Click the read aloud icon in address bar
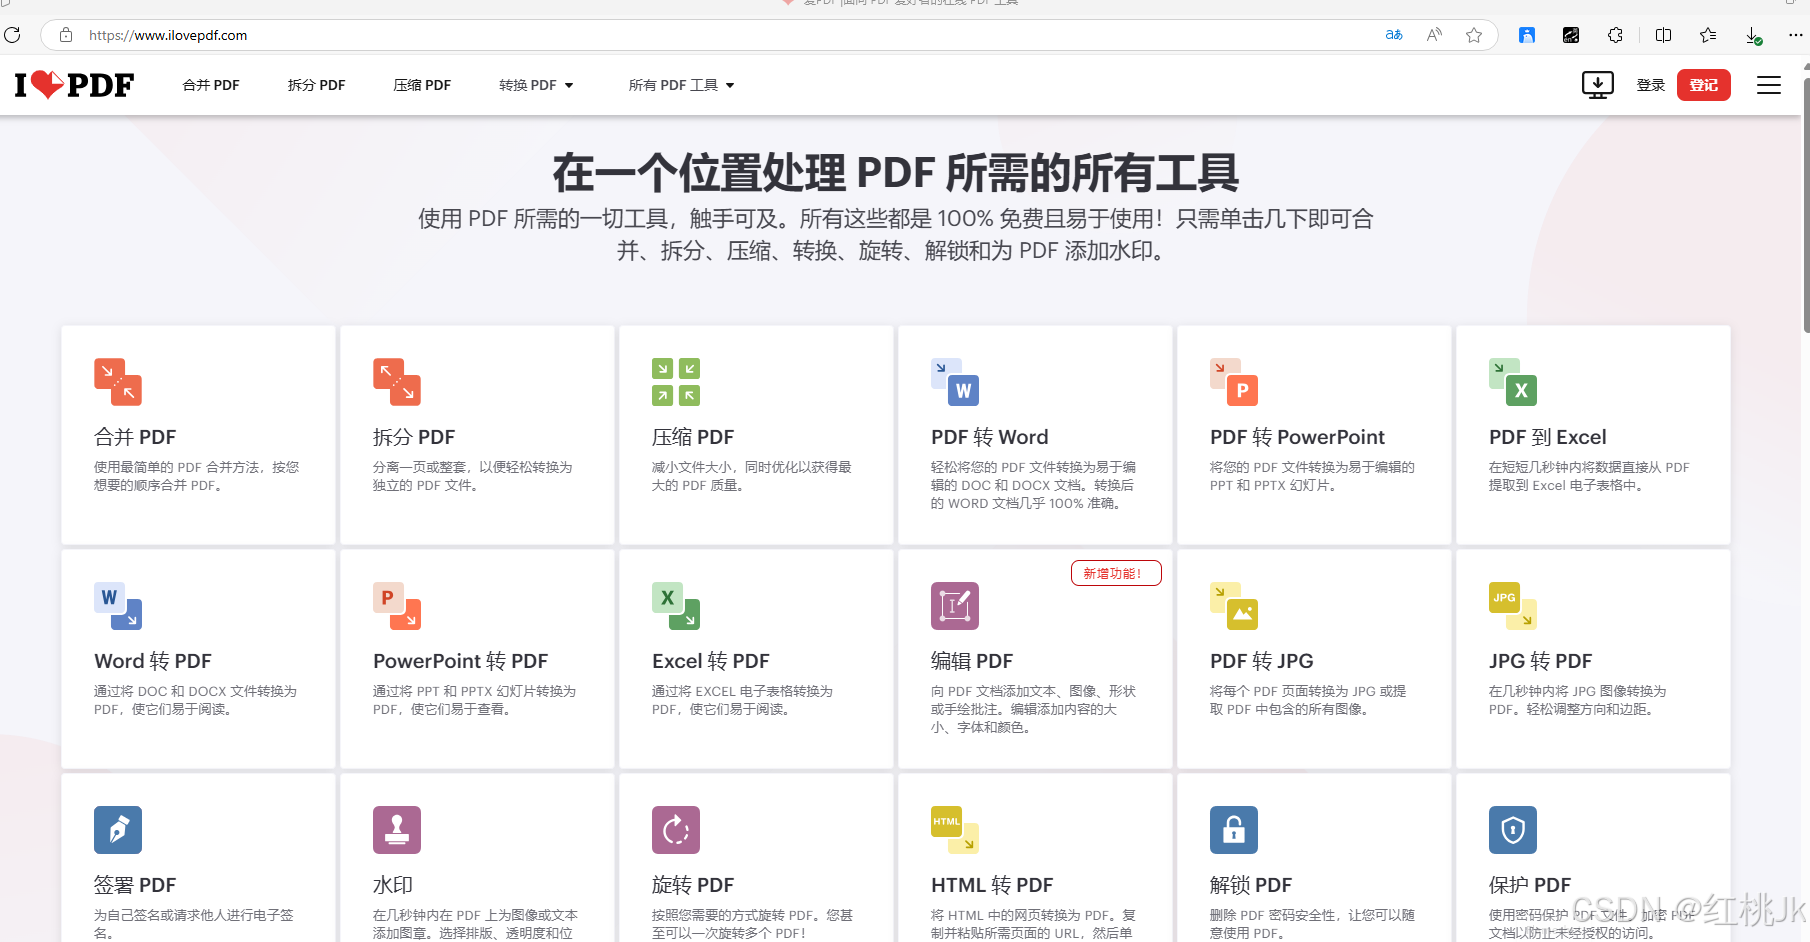 pos(1434,35)
